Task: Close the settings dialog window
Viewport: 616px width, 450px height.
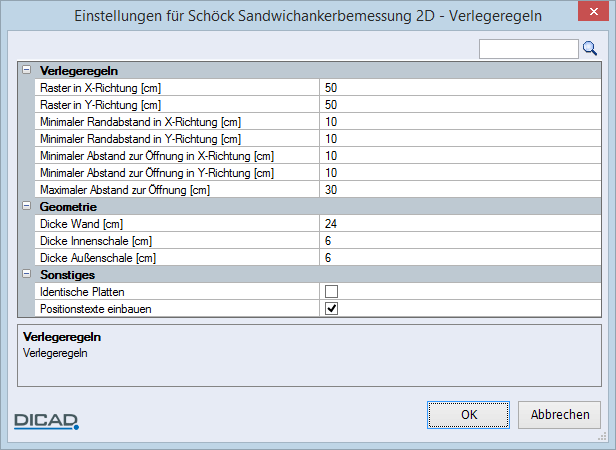Action: 593,11
